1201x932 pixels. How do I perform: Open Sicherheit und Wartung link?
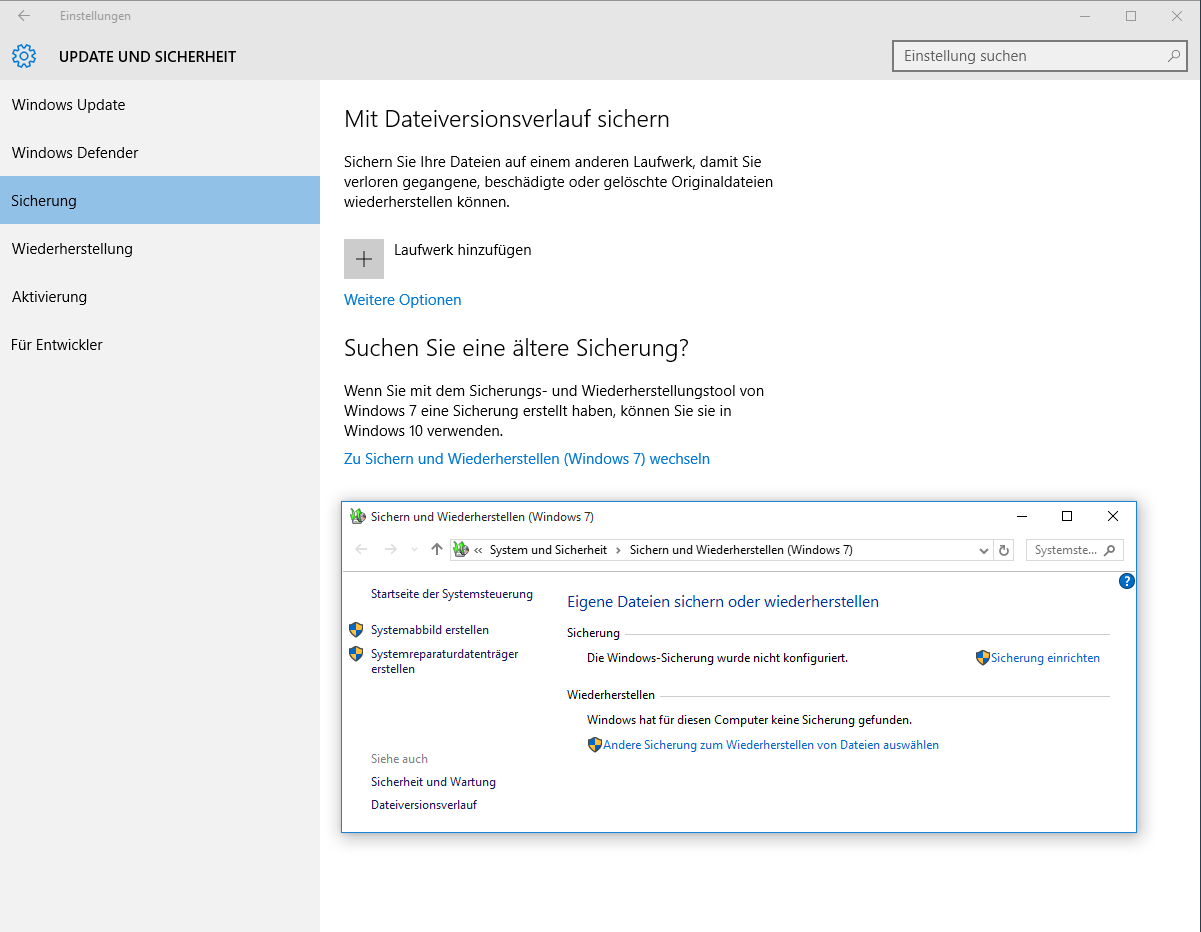click(x=433, y=782)
